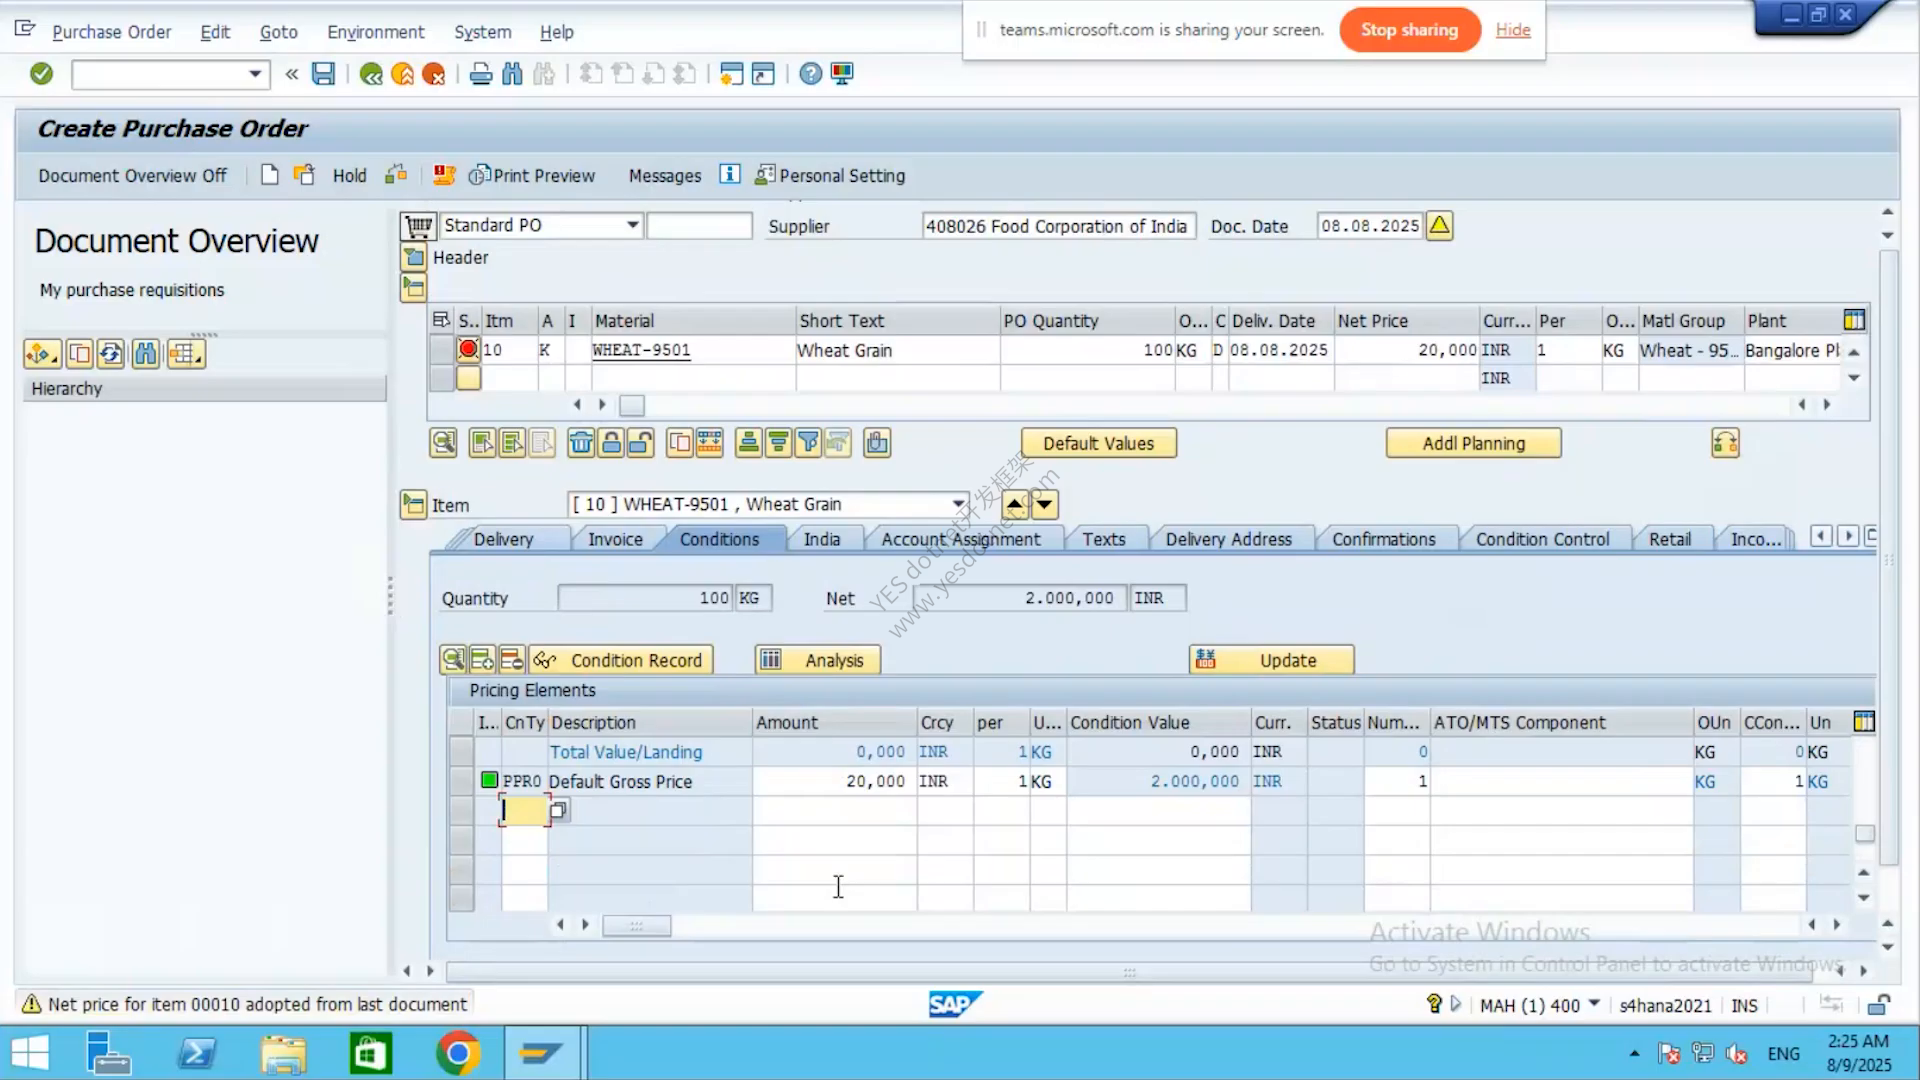The height and width of the screenshot is (1080, 1920).
Task: Click the red Cancel icon in toolbar
Action: click(x=434, y=74)
